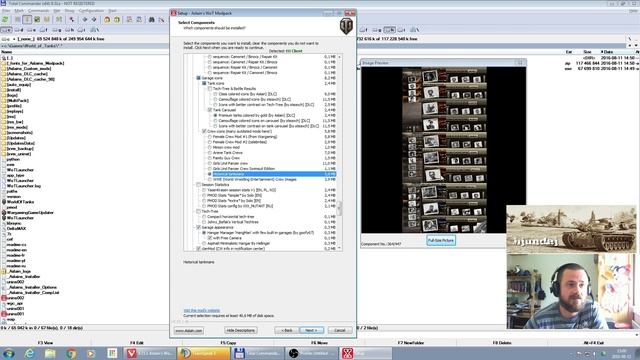
Task: Click F7 NewFolder in function key bar
Action: click(x=411, y=343)
